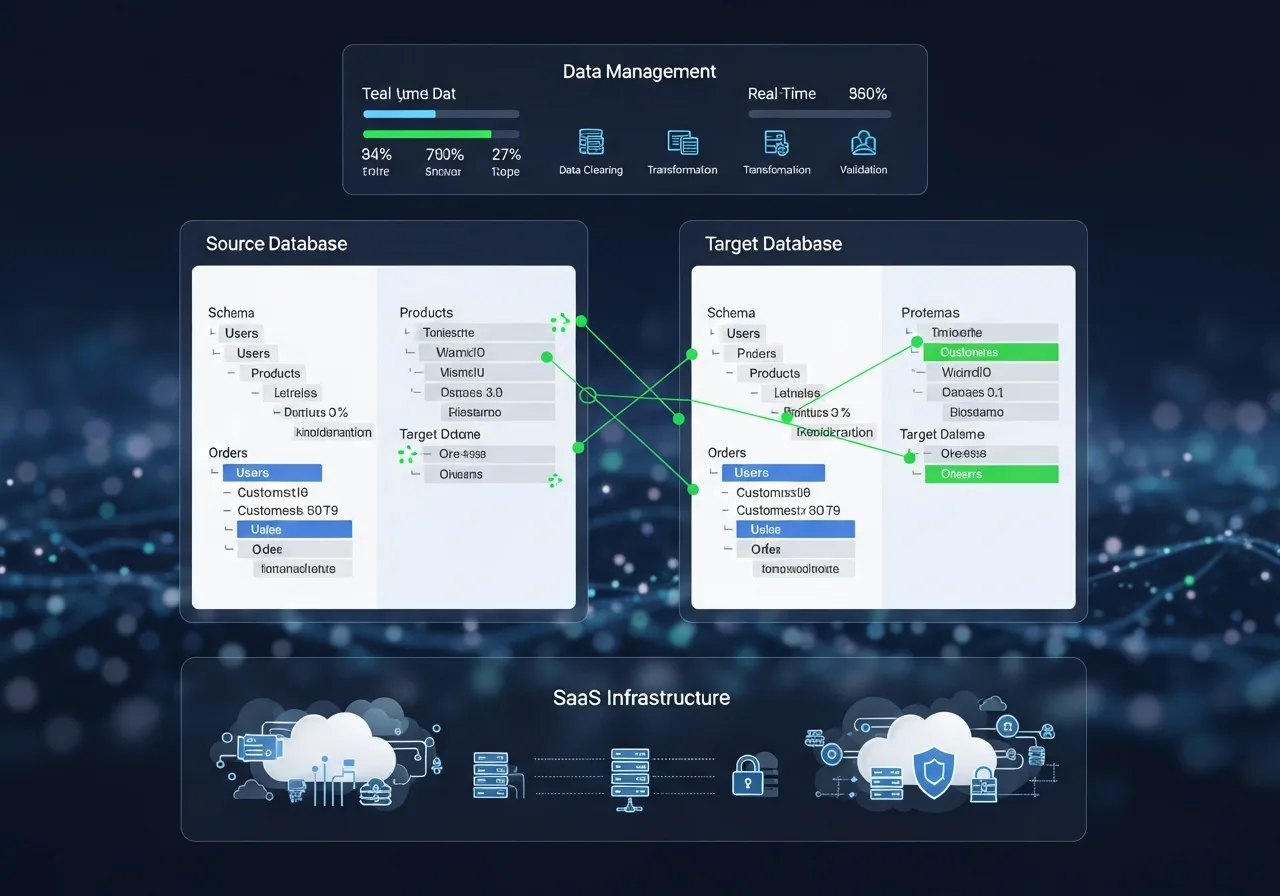Click the server Transformation icon with gear
This screenshot has height=896, width=1280.
tap(777, 144)
